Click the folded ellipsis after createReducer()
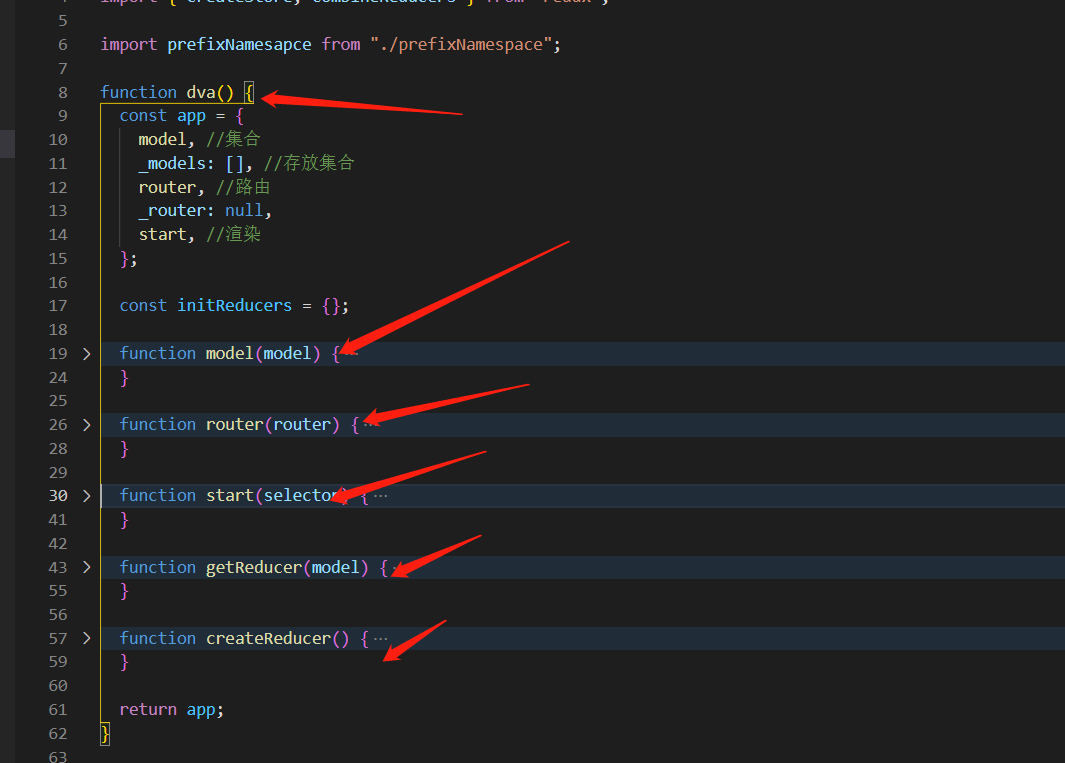Screen dimensions: 1065x763 point(380,639)
